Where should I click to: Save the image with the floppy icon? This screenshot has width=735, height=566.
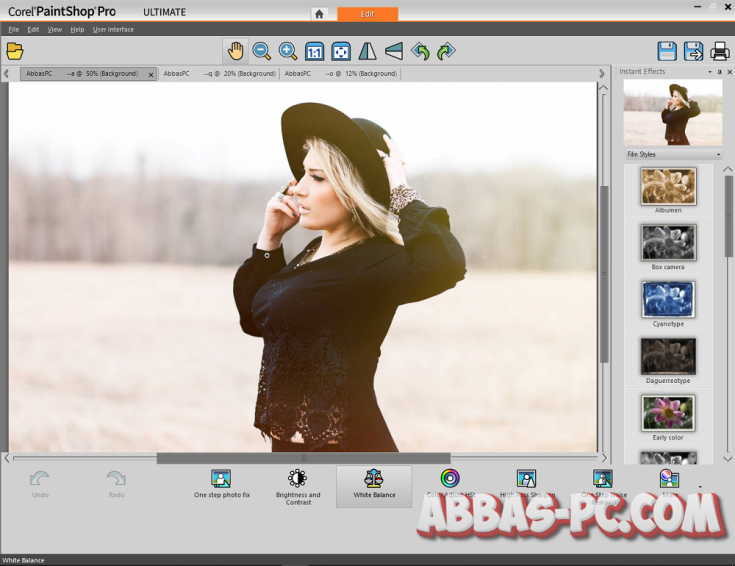[x=667, y=51]
